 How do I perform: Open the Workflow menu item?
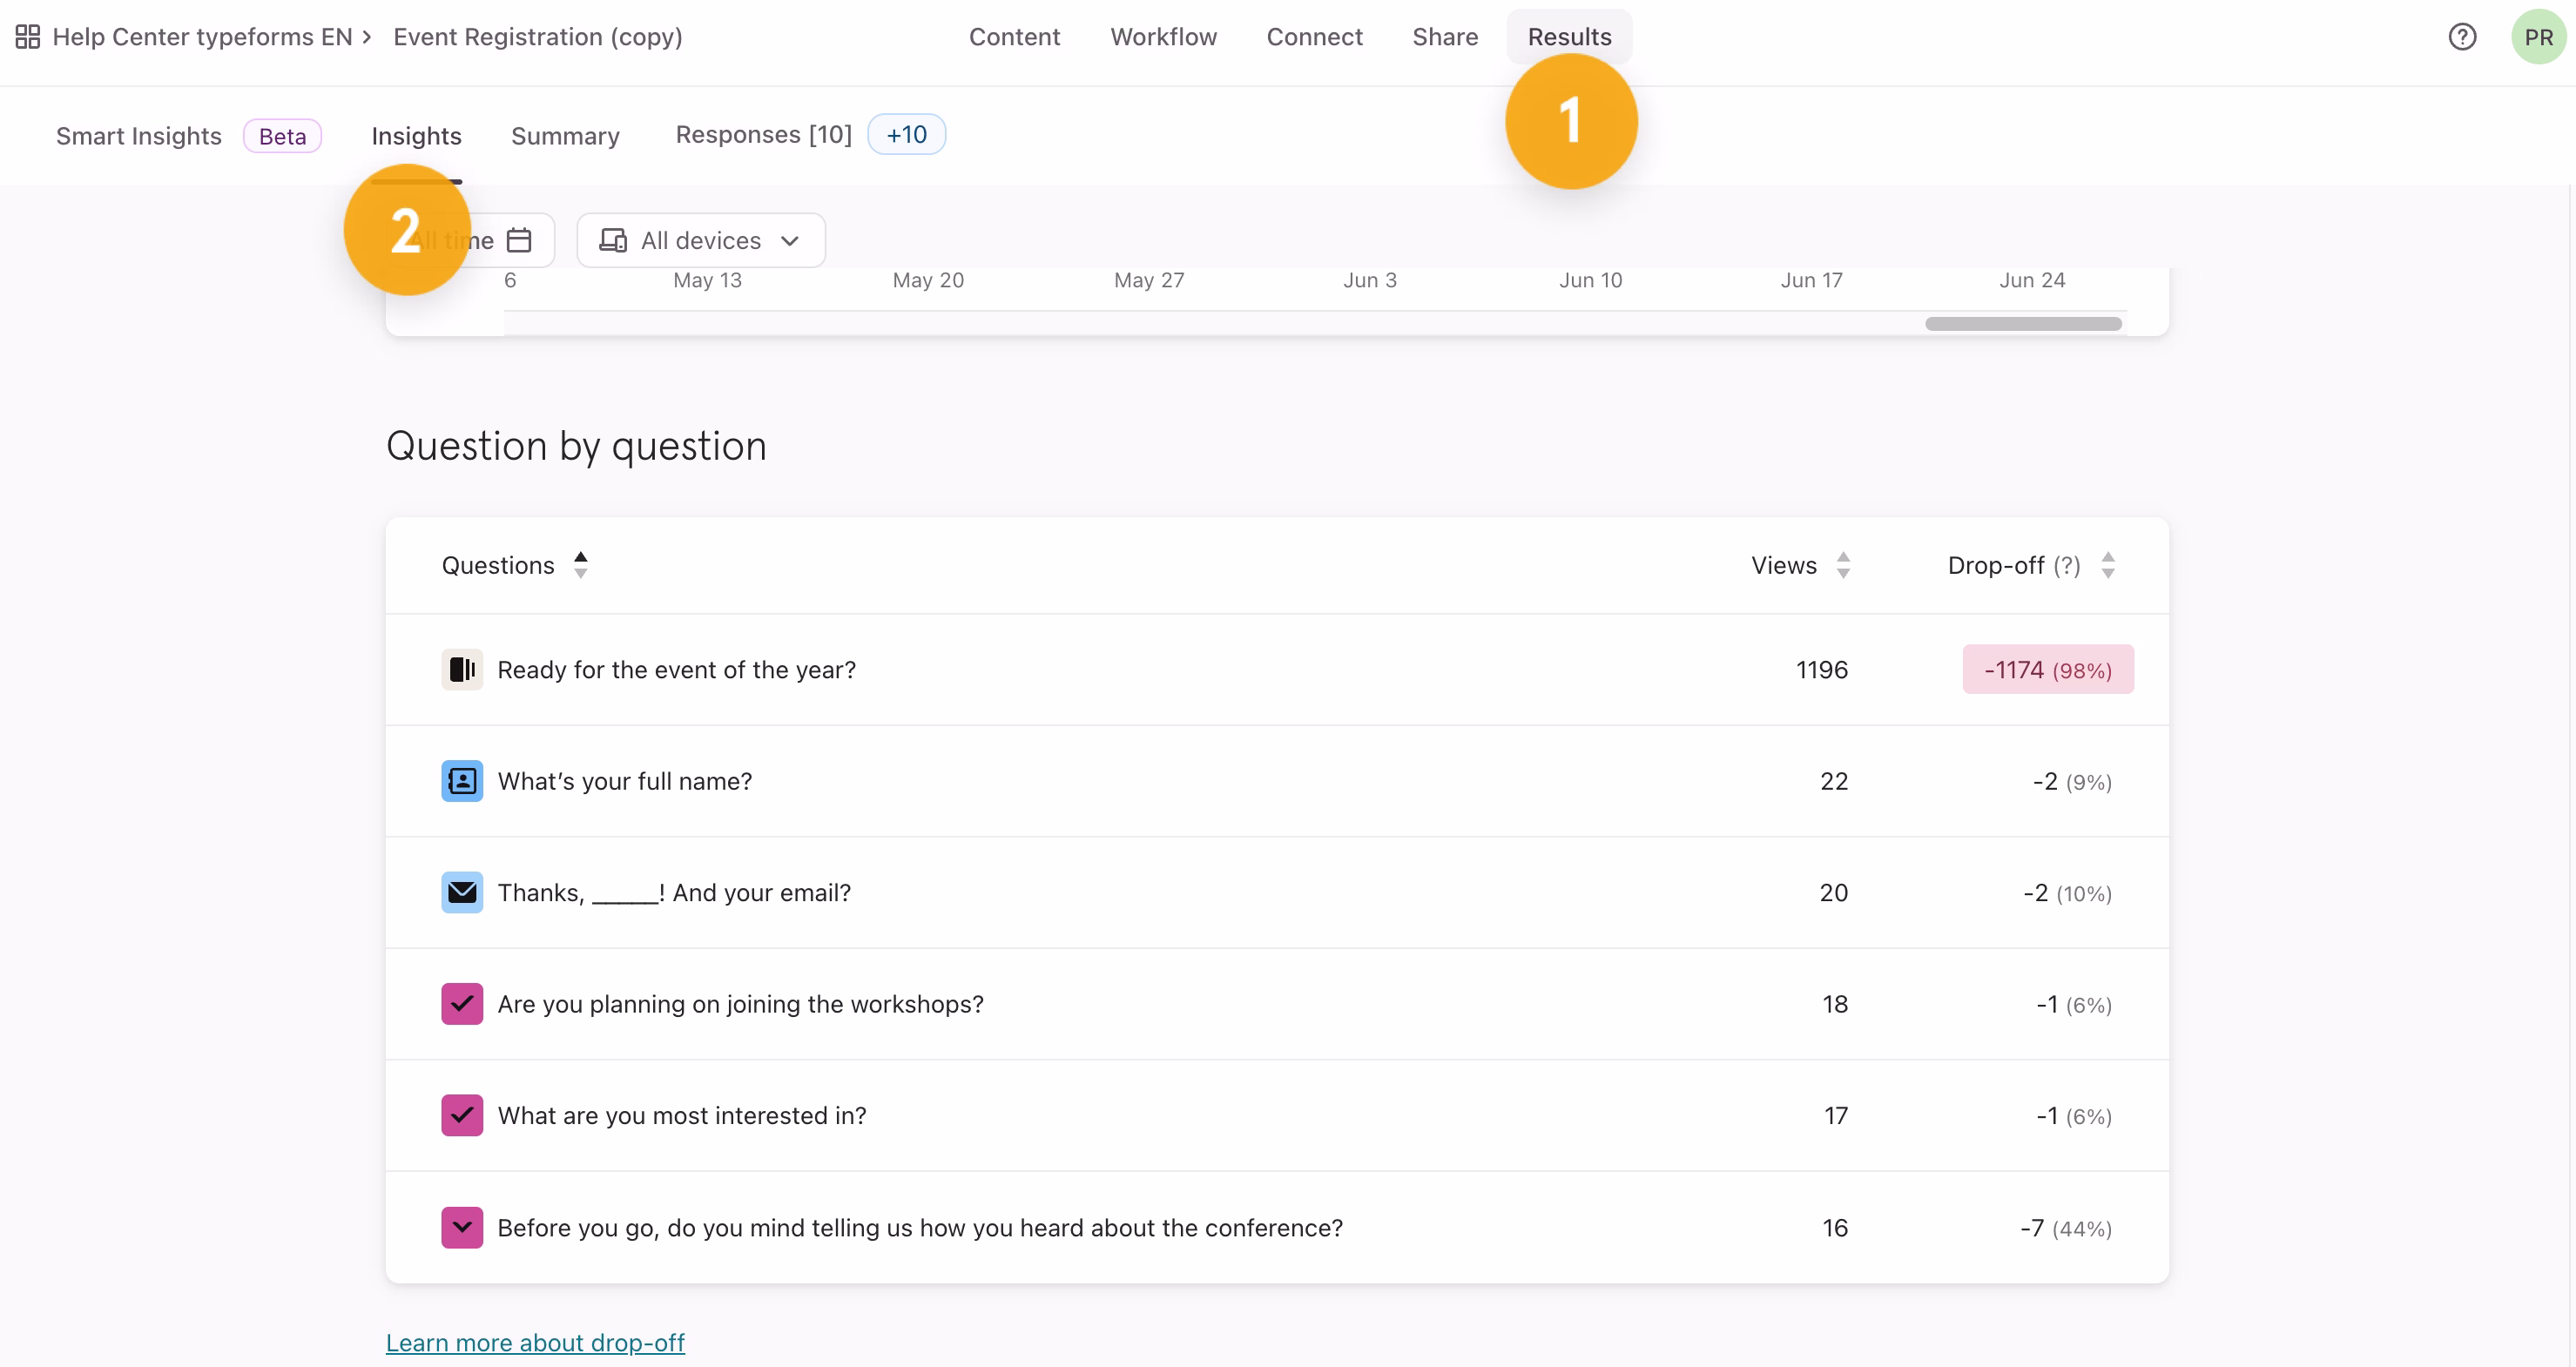click(x=1163, y=37)
